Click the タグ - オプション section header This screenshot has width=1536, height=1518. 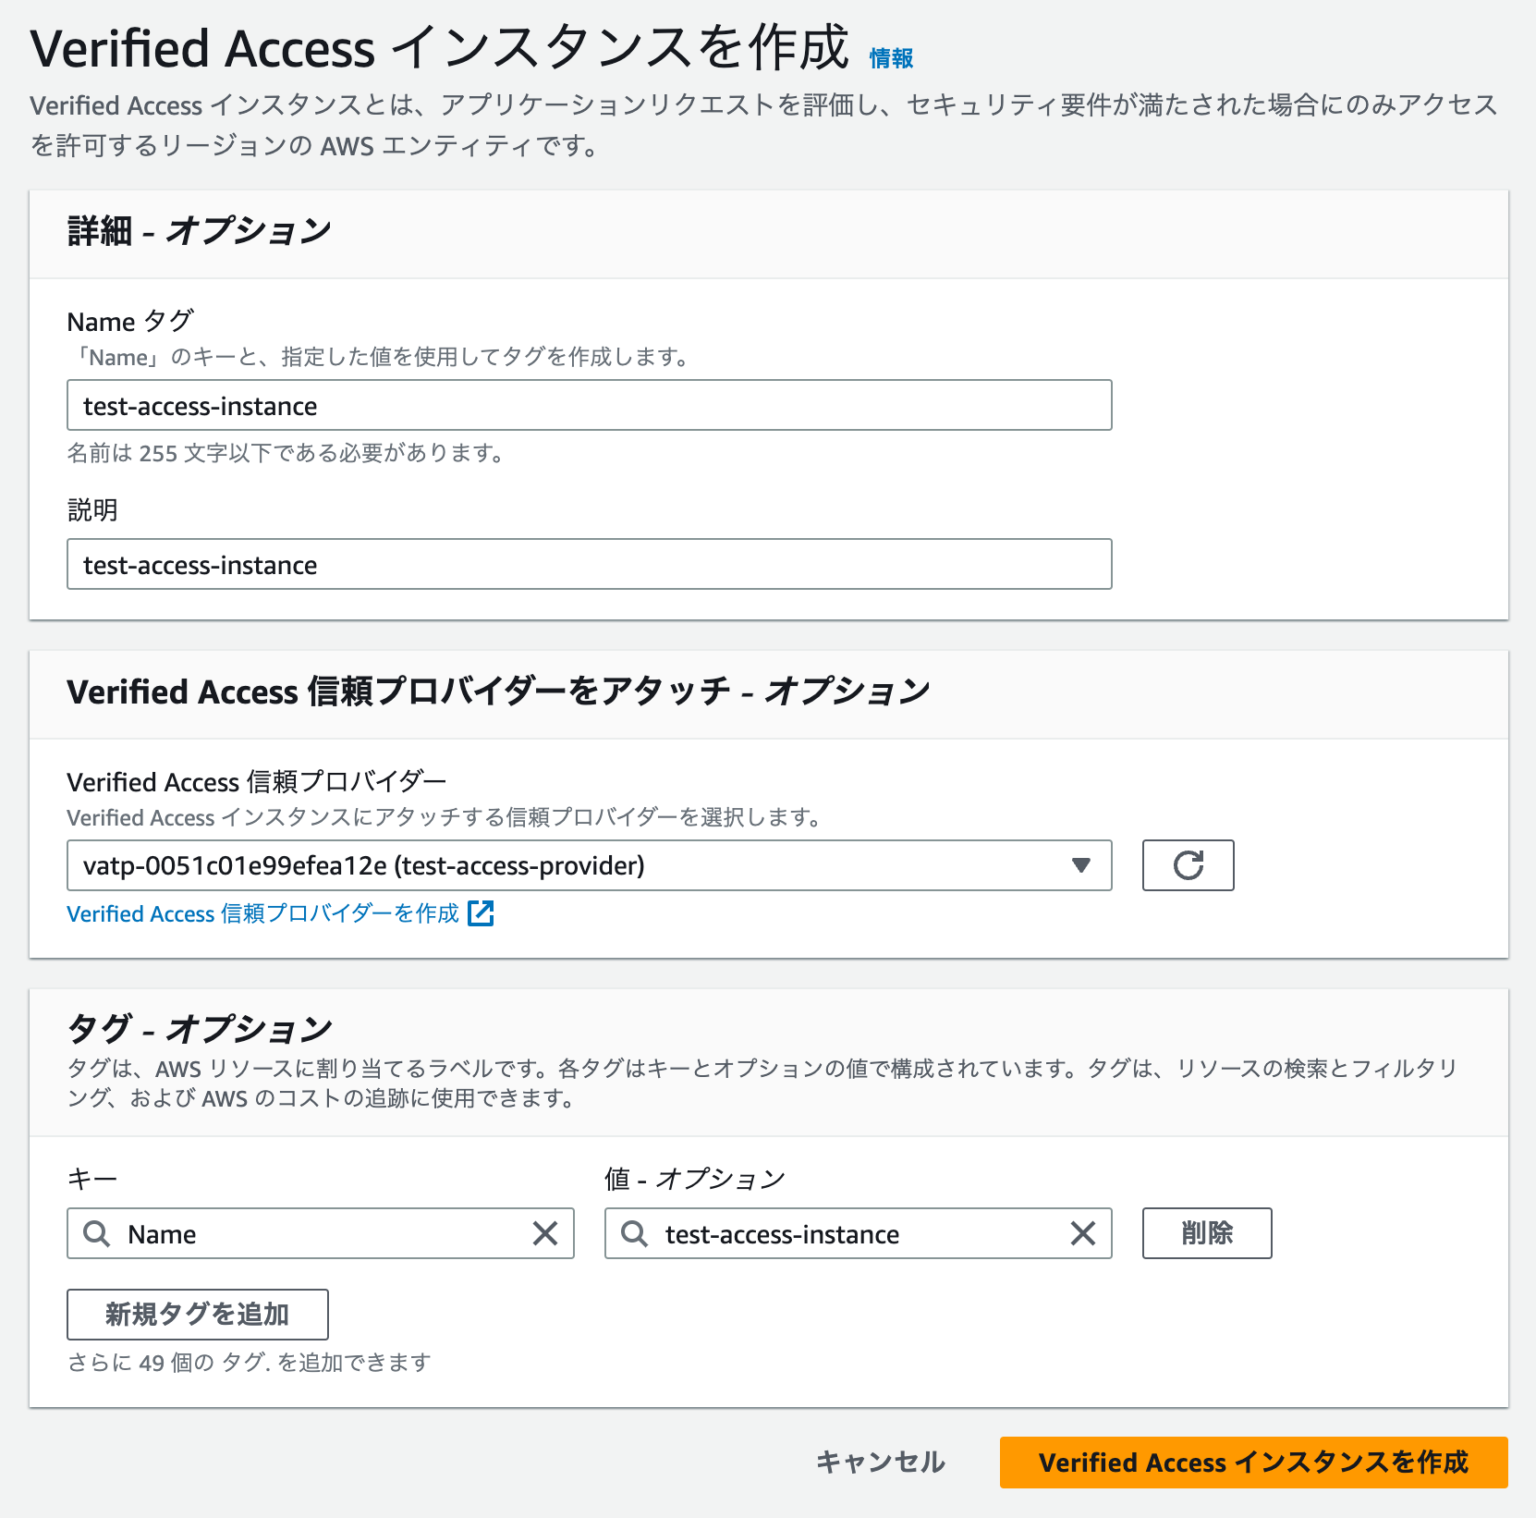(x=199, y=1026)
